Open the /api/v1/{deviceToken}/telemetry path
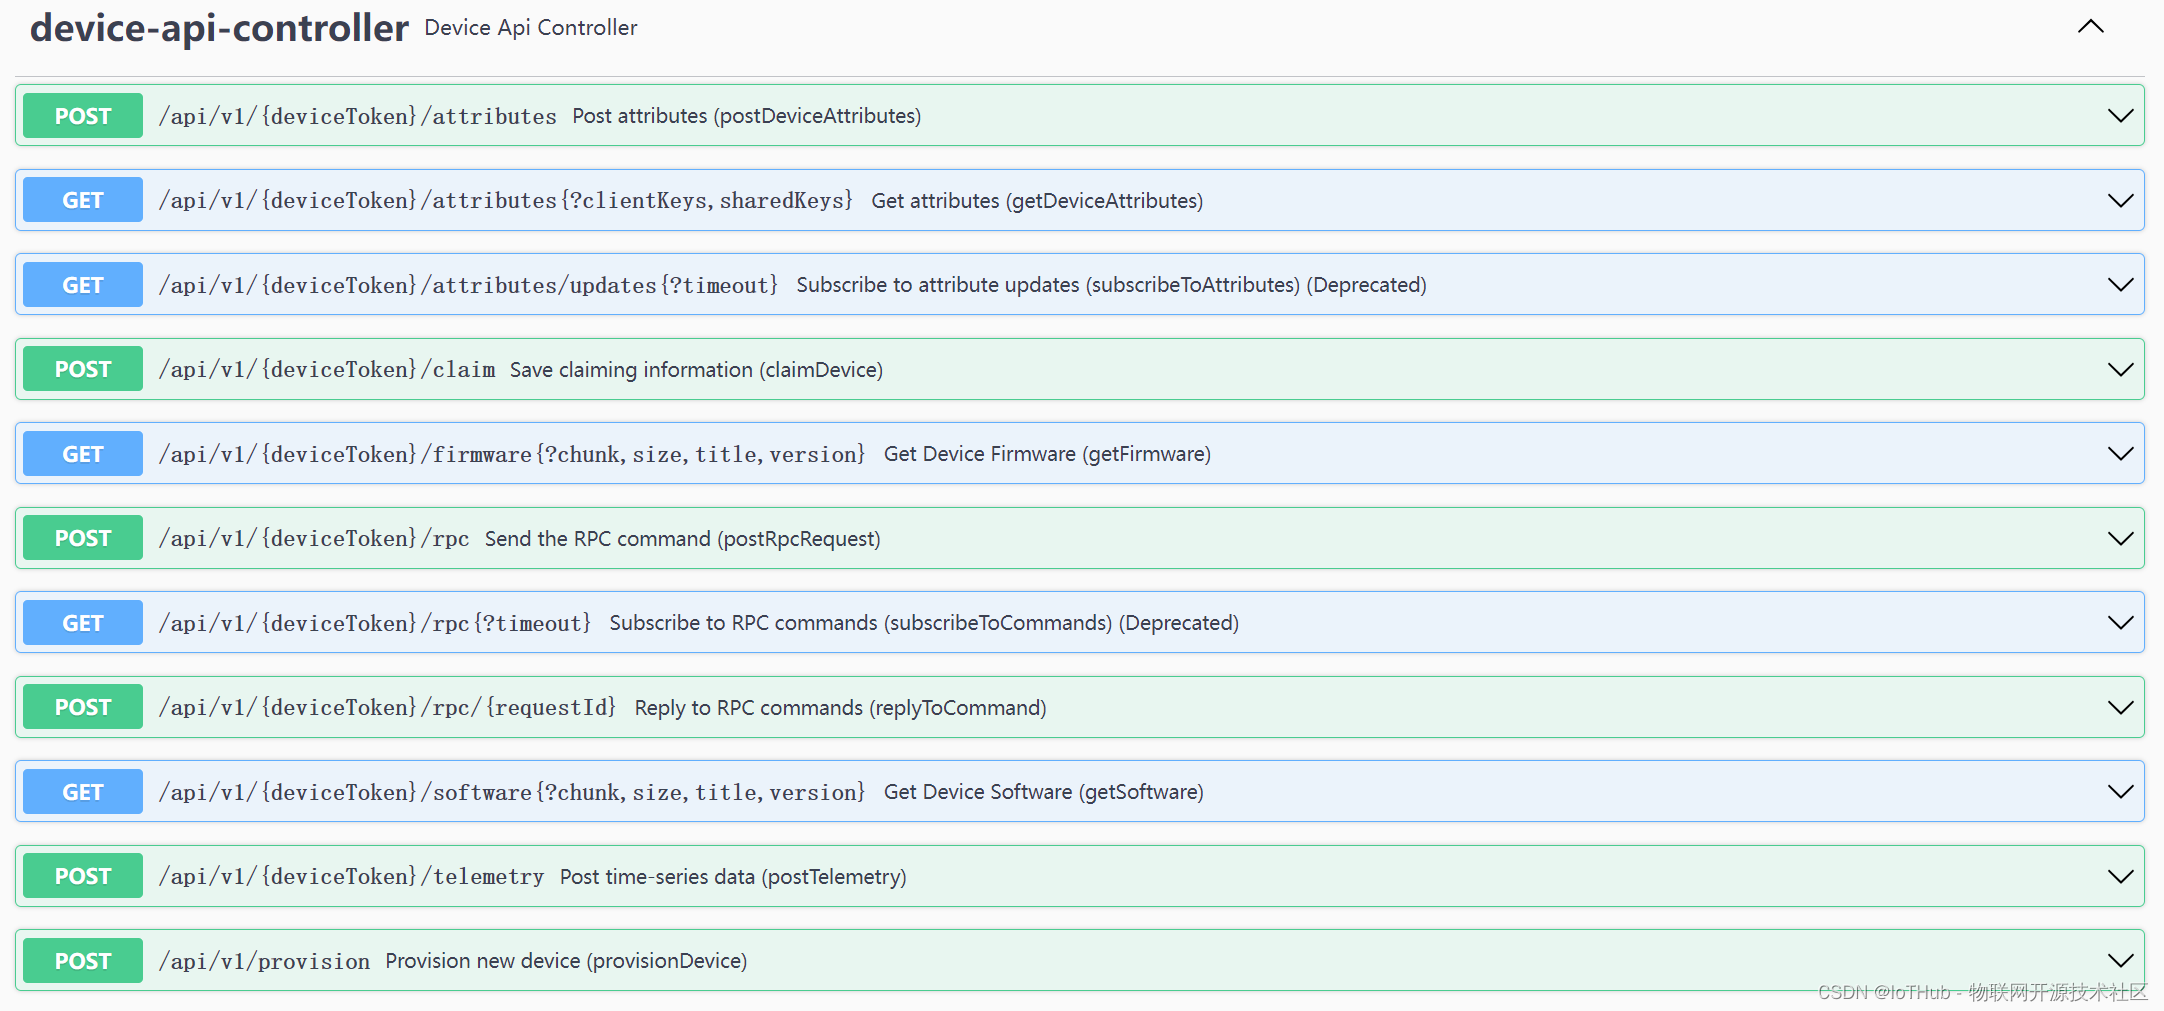 pyautogui.click(x=352, y=876)
